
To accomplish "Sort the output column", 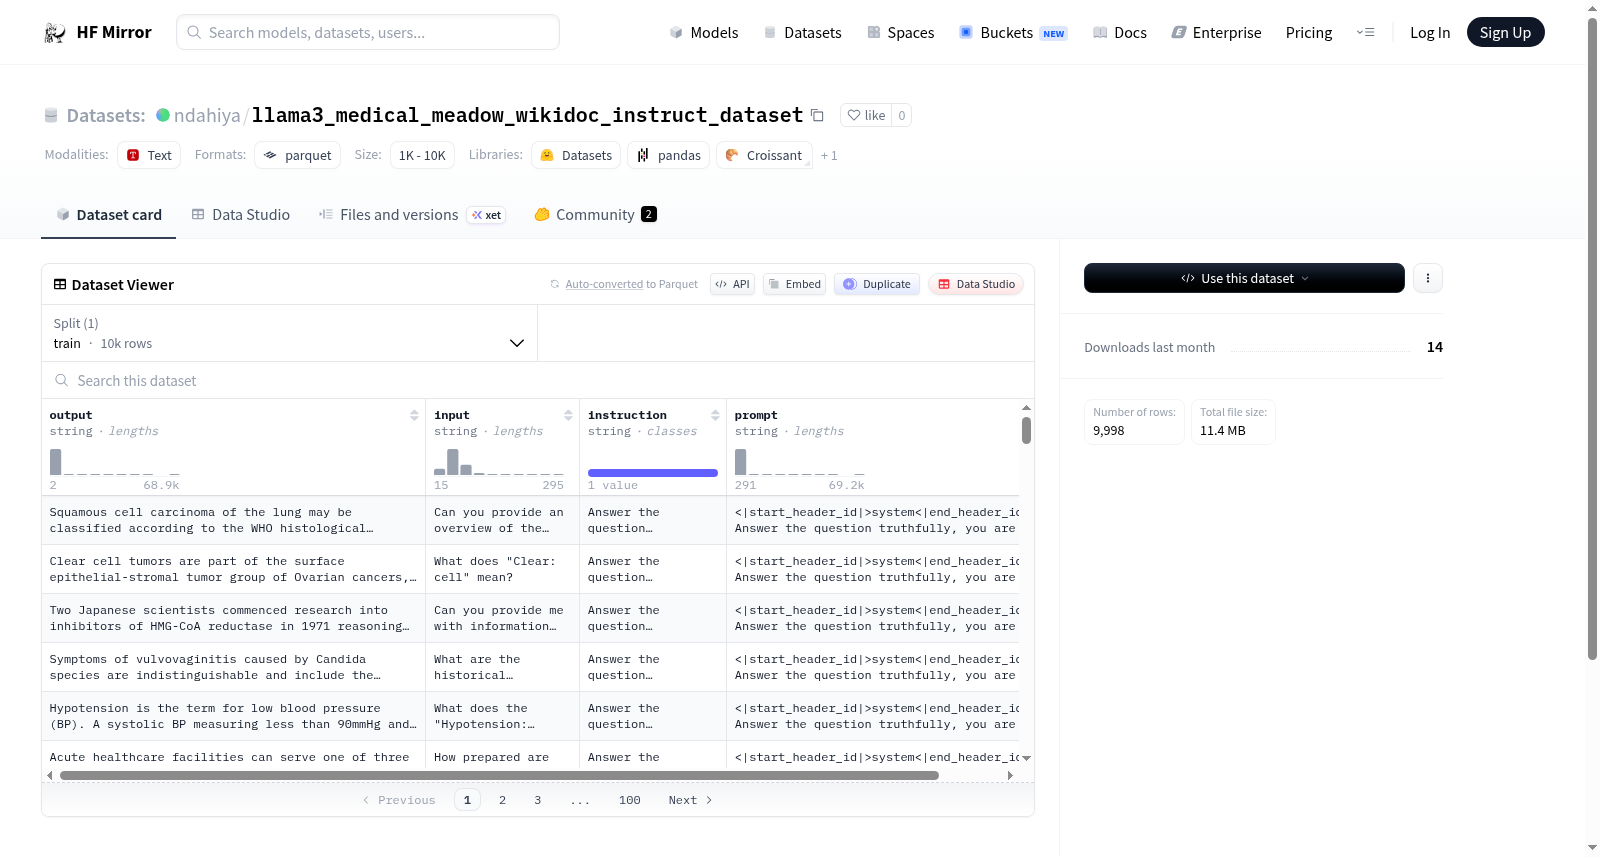I will click(414, 415).
